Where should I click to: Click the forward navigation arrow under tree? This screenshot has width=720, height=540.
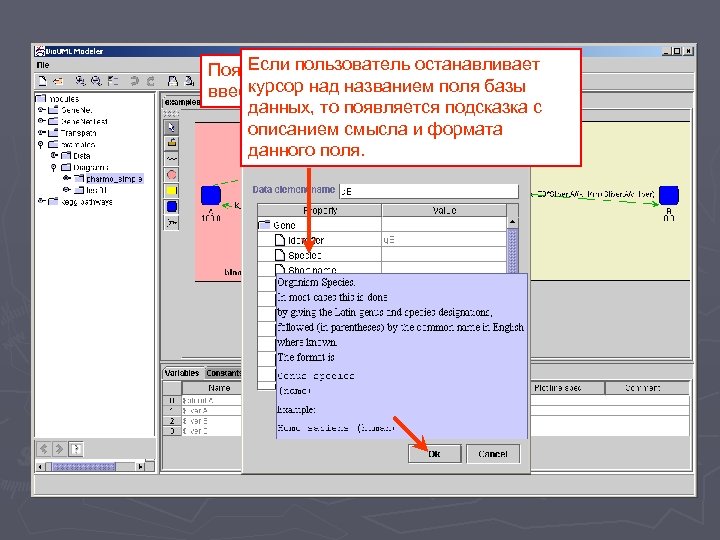[59, 449]
